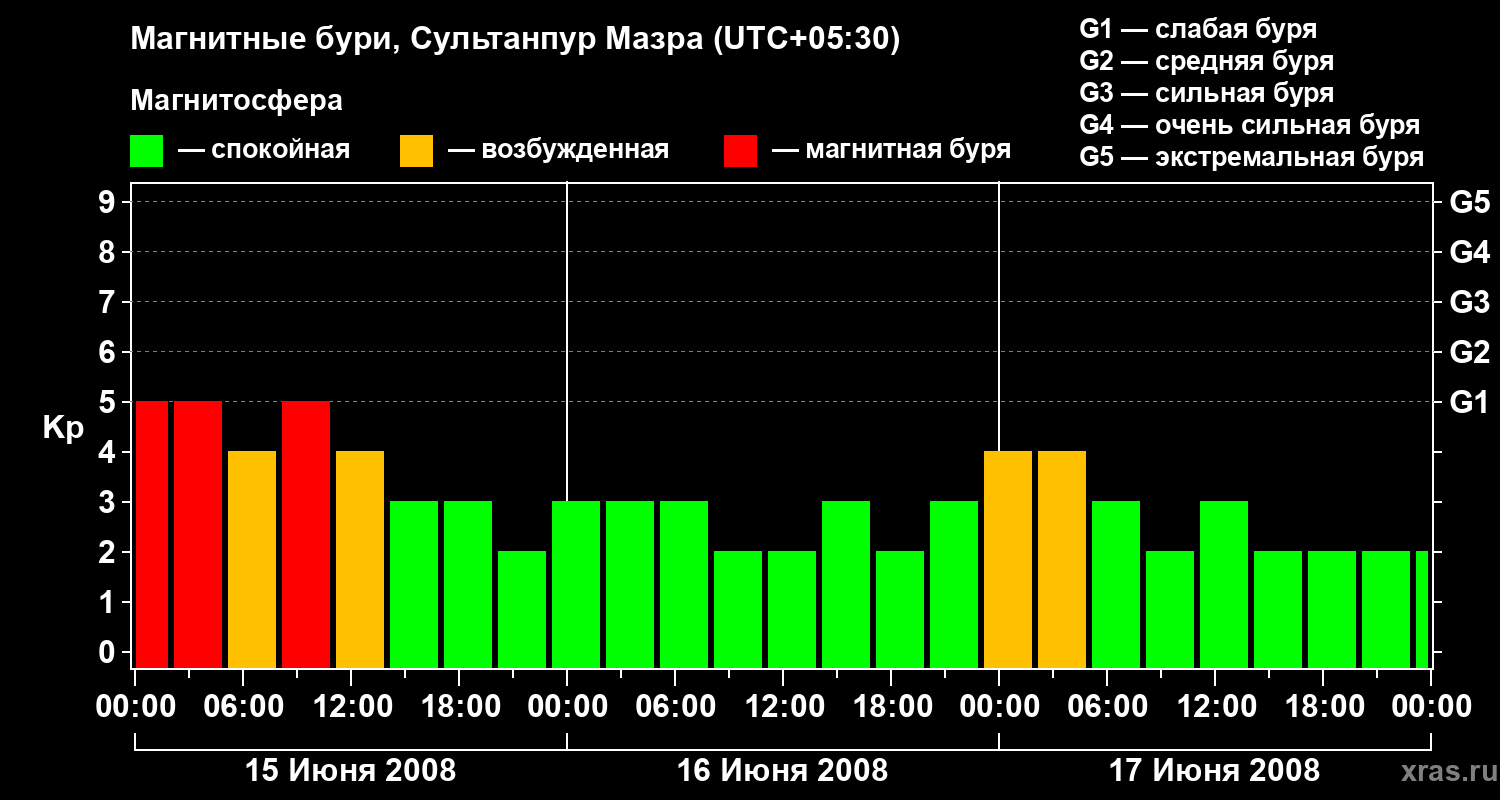Click the '15 Июня 2008' date label
This screenshot has height=800, width=1500.
pyautogui.click(x=350, y=771)
